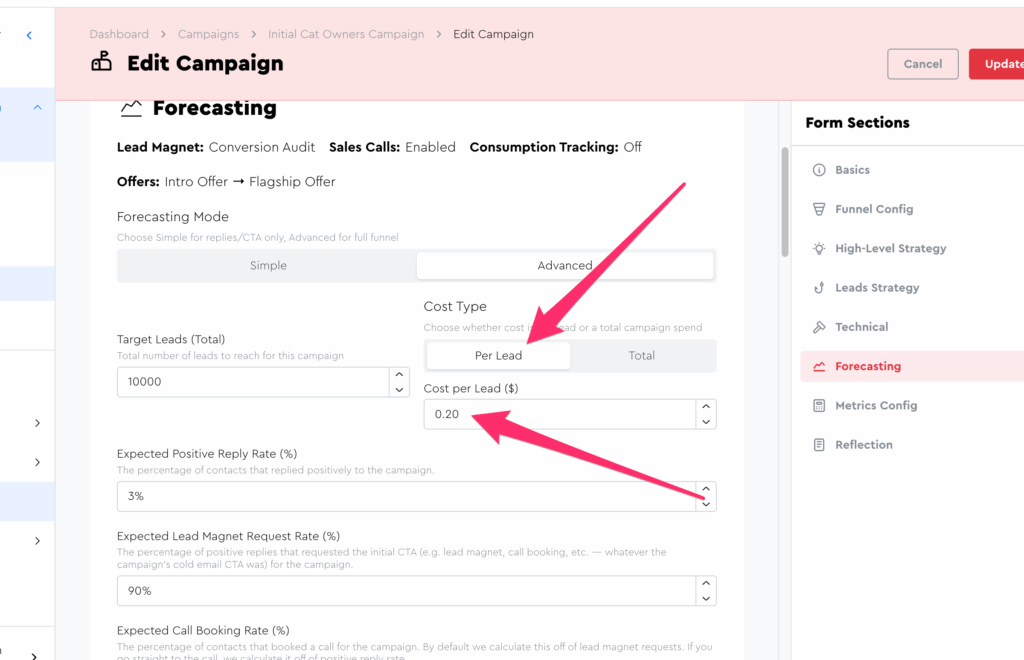Increase Target Leads with up stepper arrow
This screenshot has height=660, width=1024.
(x=400, y=375)
